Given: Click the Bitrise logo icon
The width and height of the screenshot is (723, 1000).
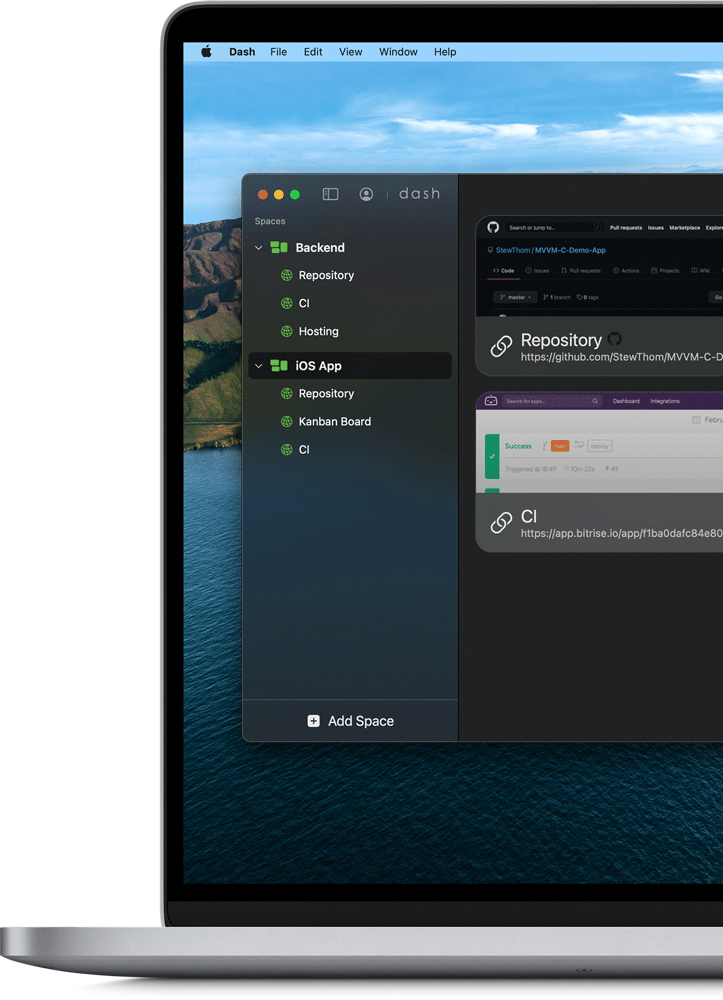Looking at the screenshot, I should (x=491, y=401).
